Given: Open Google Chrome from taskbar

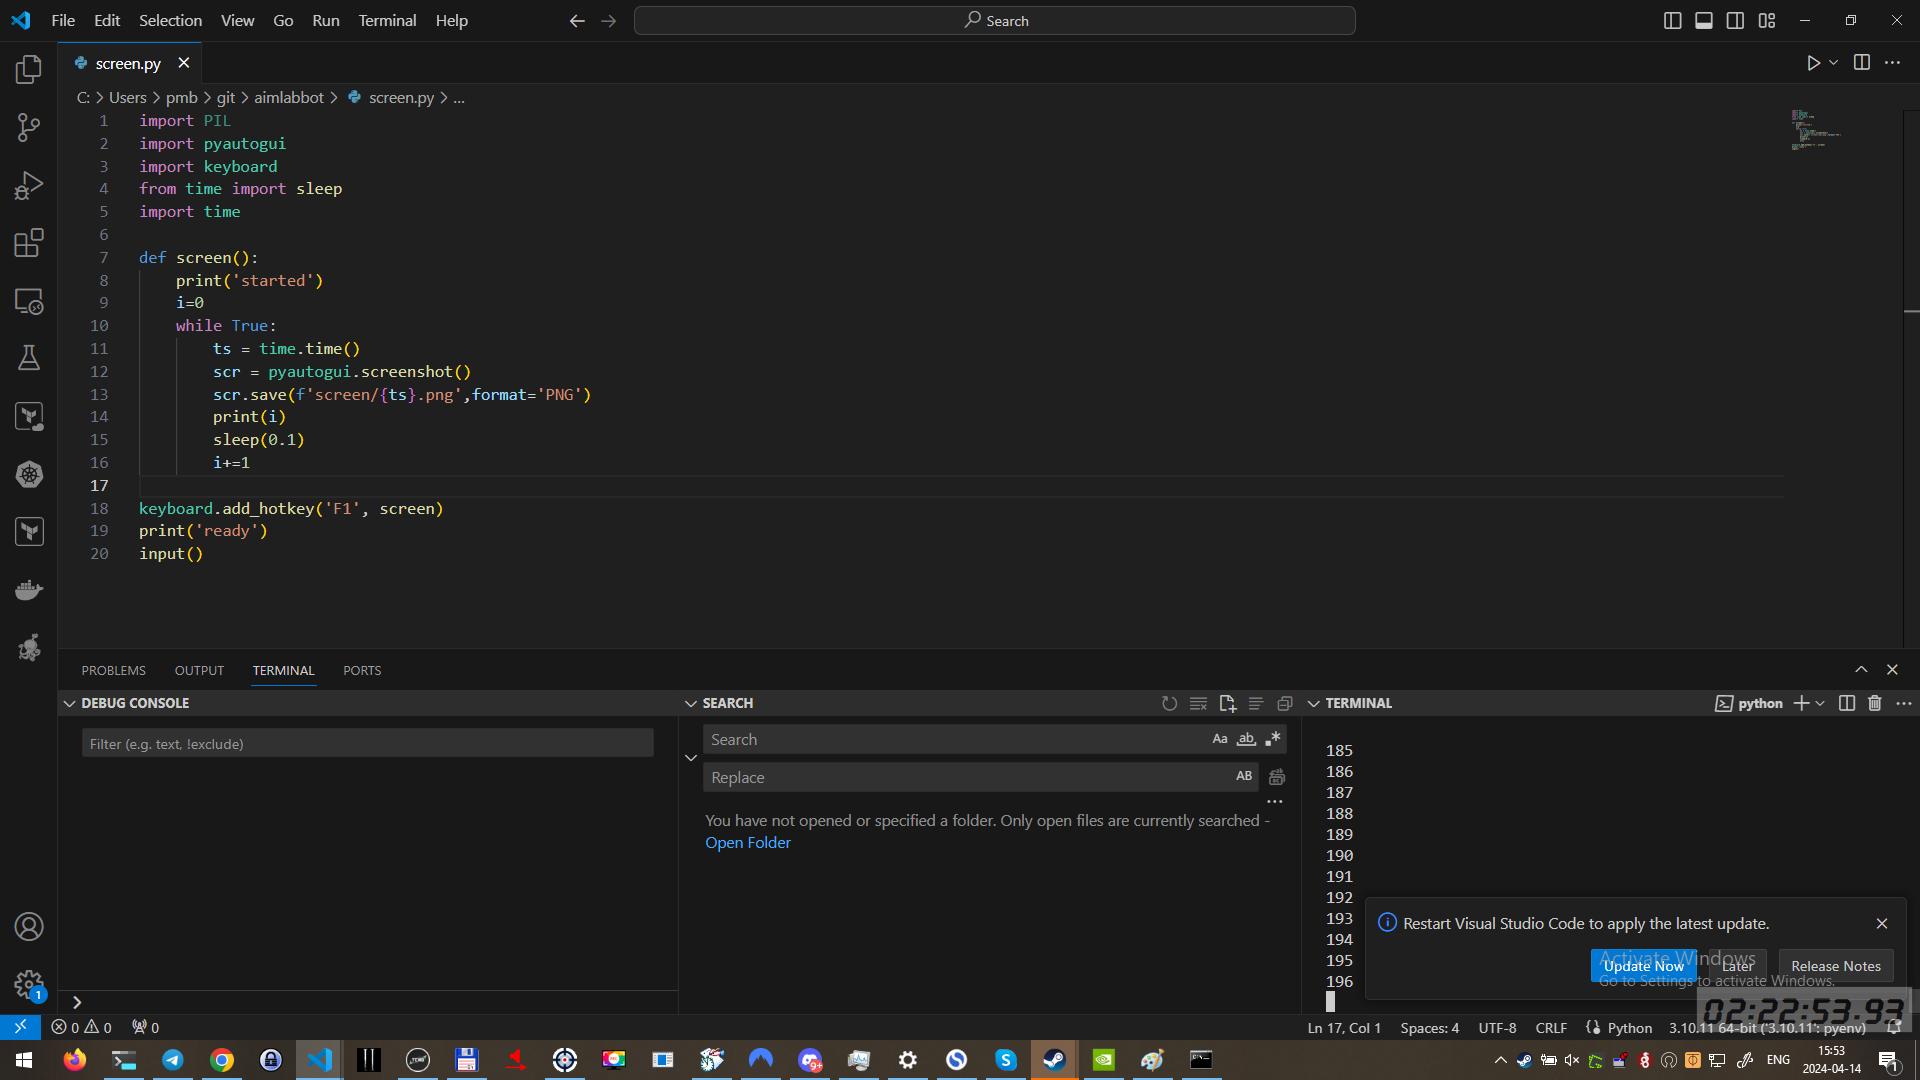Looking at the screenshot, I should coord(222,1060).
